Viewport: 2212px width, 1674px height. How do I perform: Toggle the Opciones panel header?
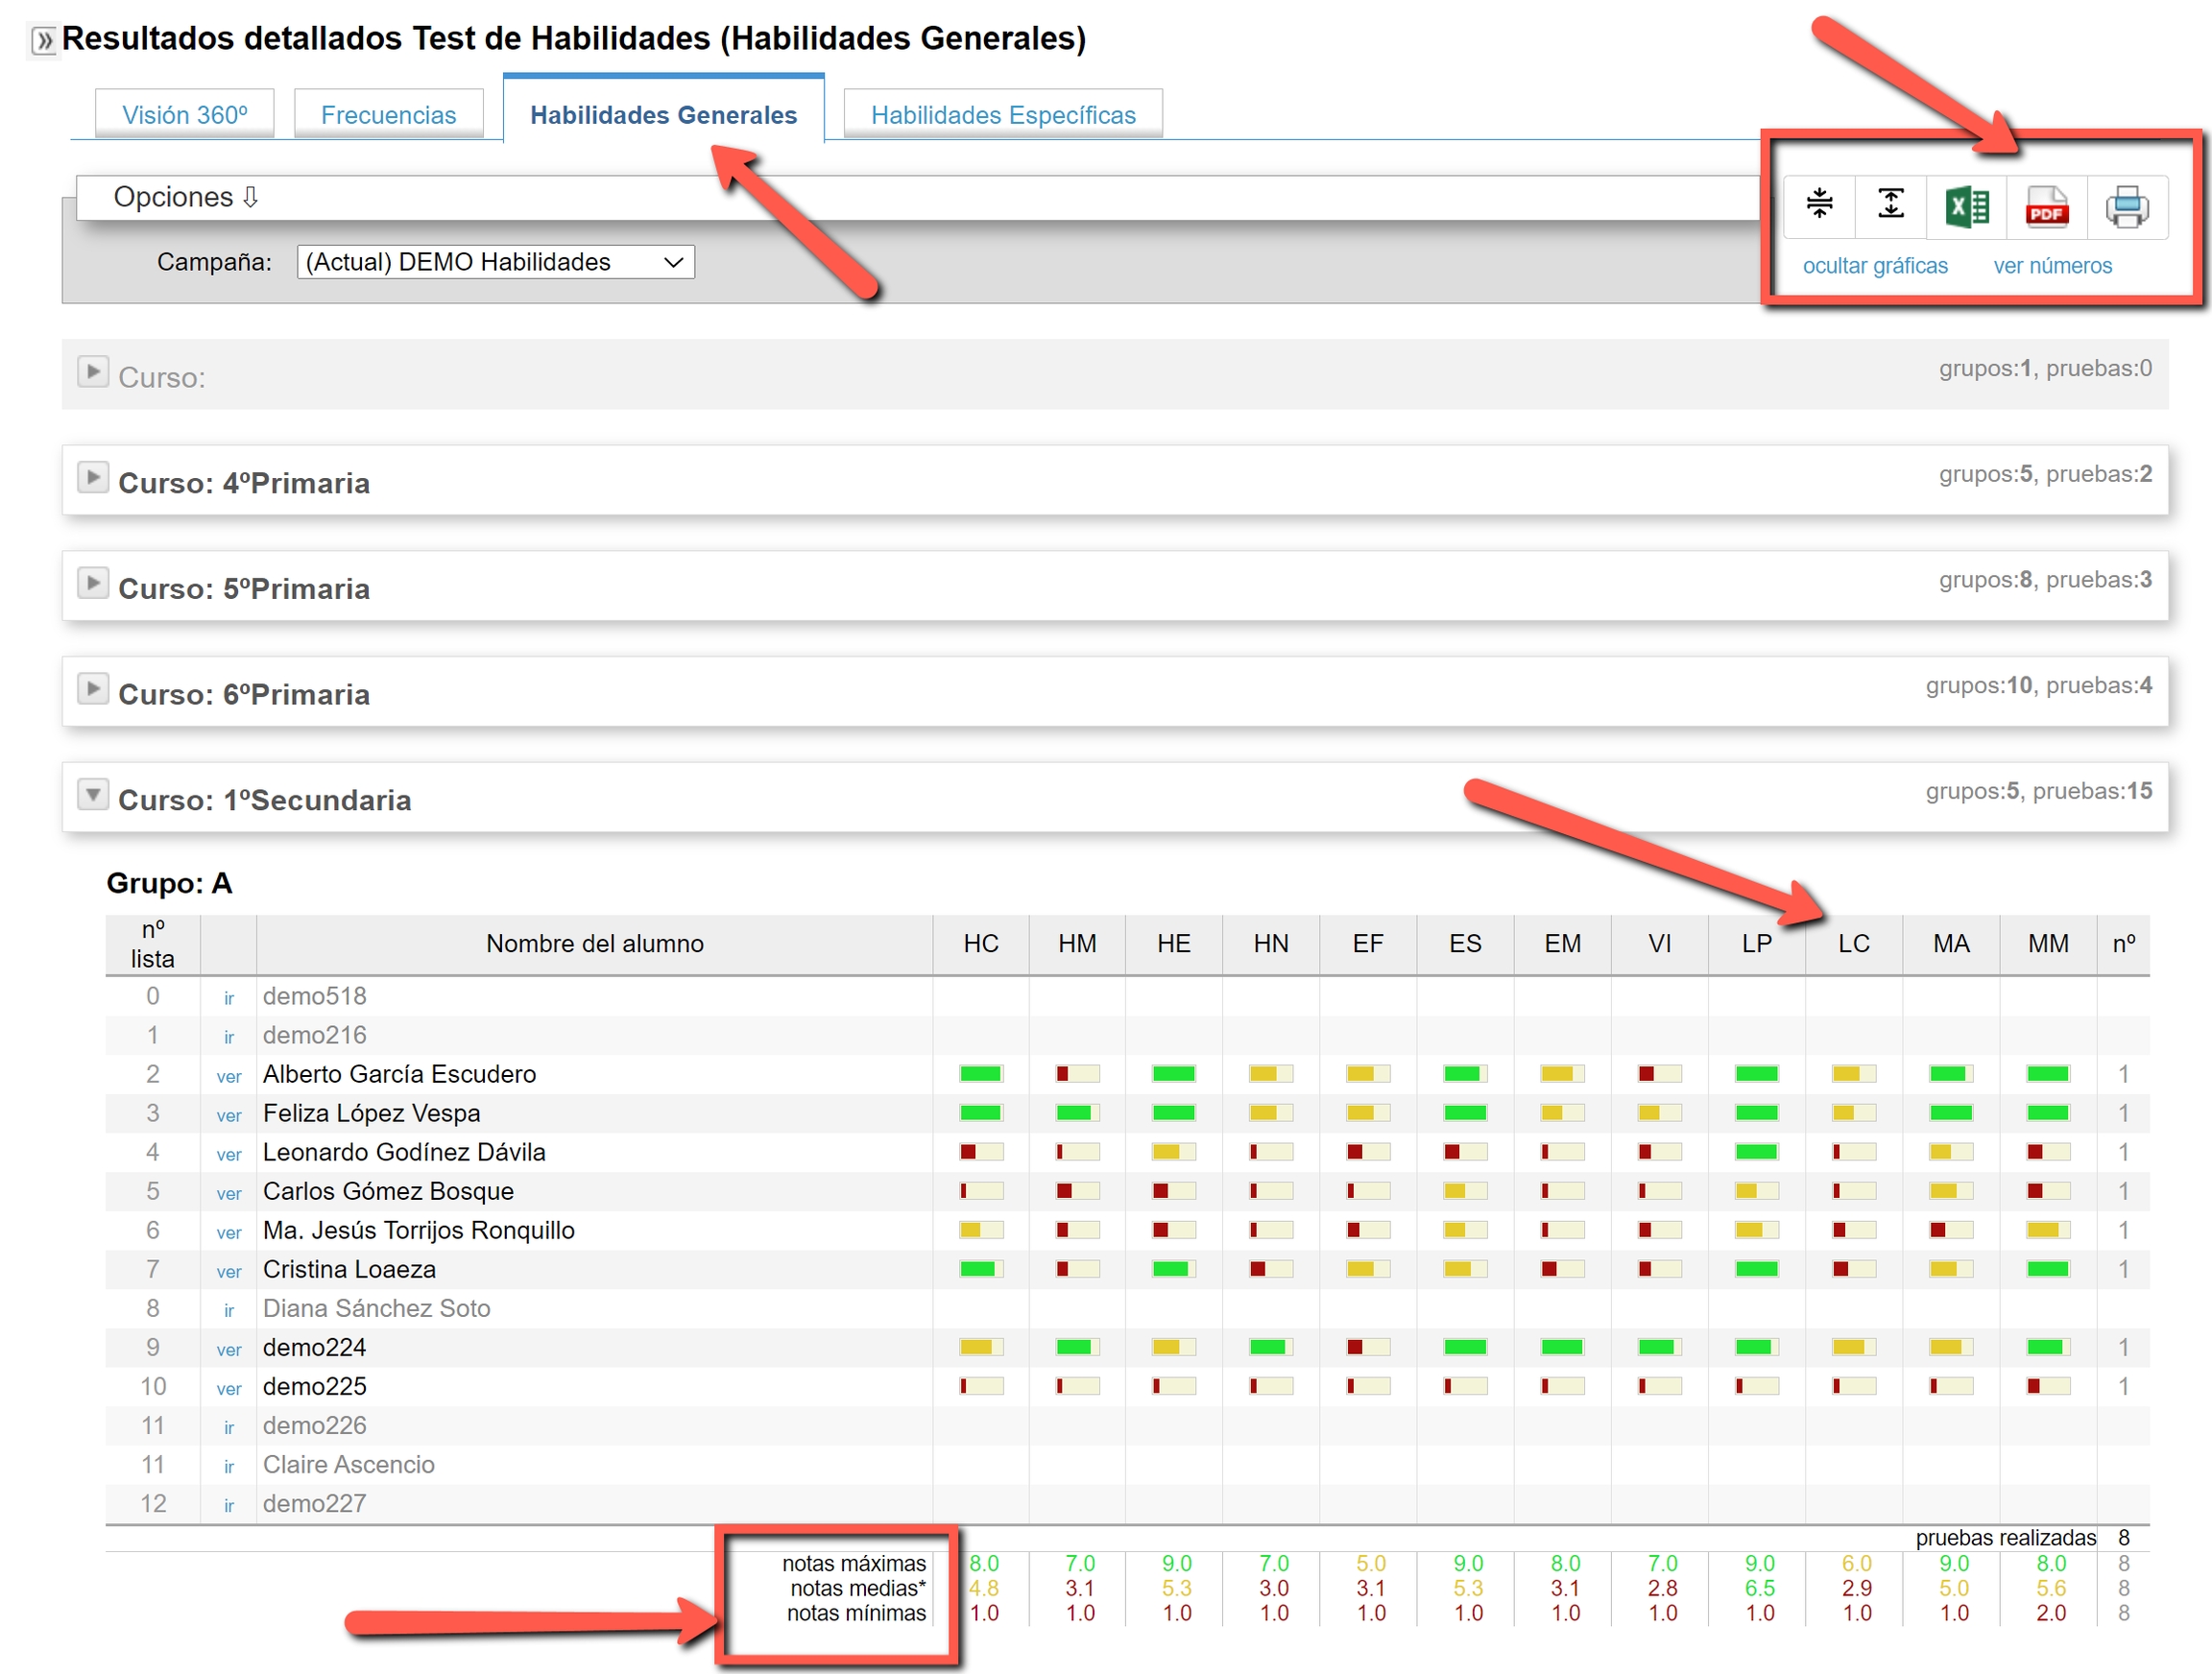(x=186, y=197)
